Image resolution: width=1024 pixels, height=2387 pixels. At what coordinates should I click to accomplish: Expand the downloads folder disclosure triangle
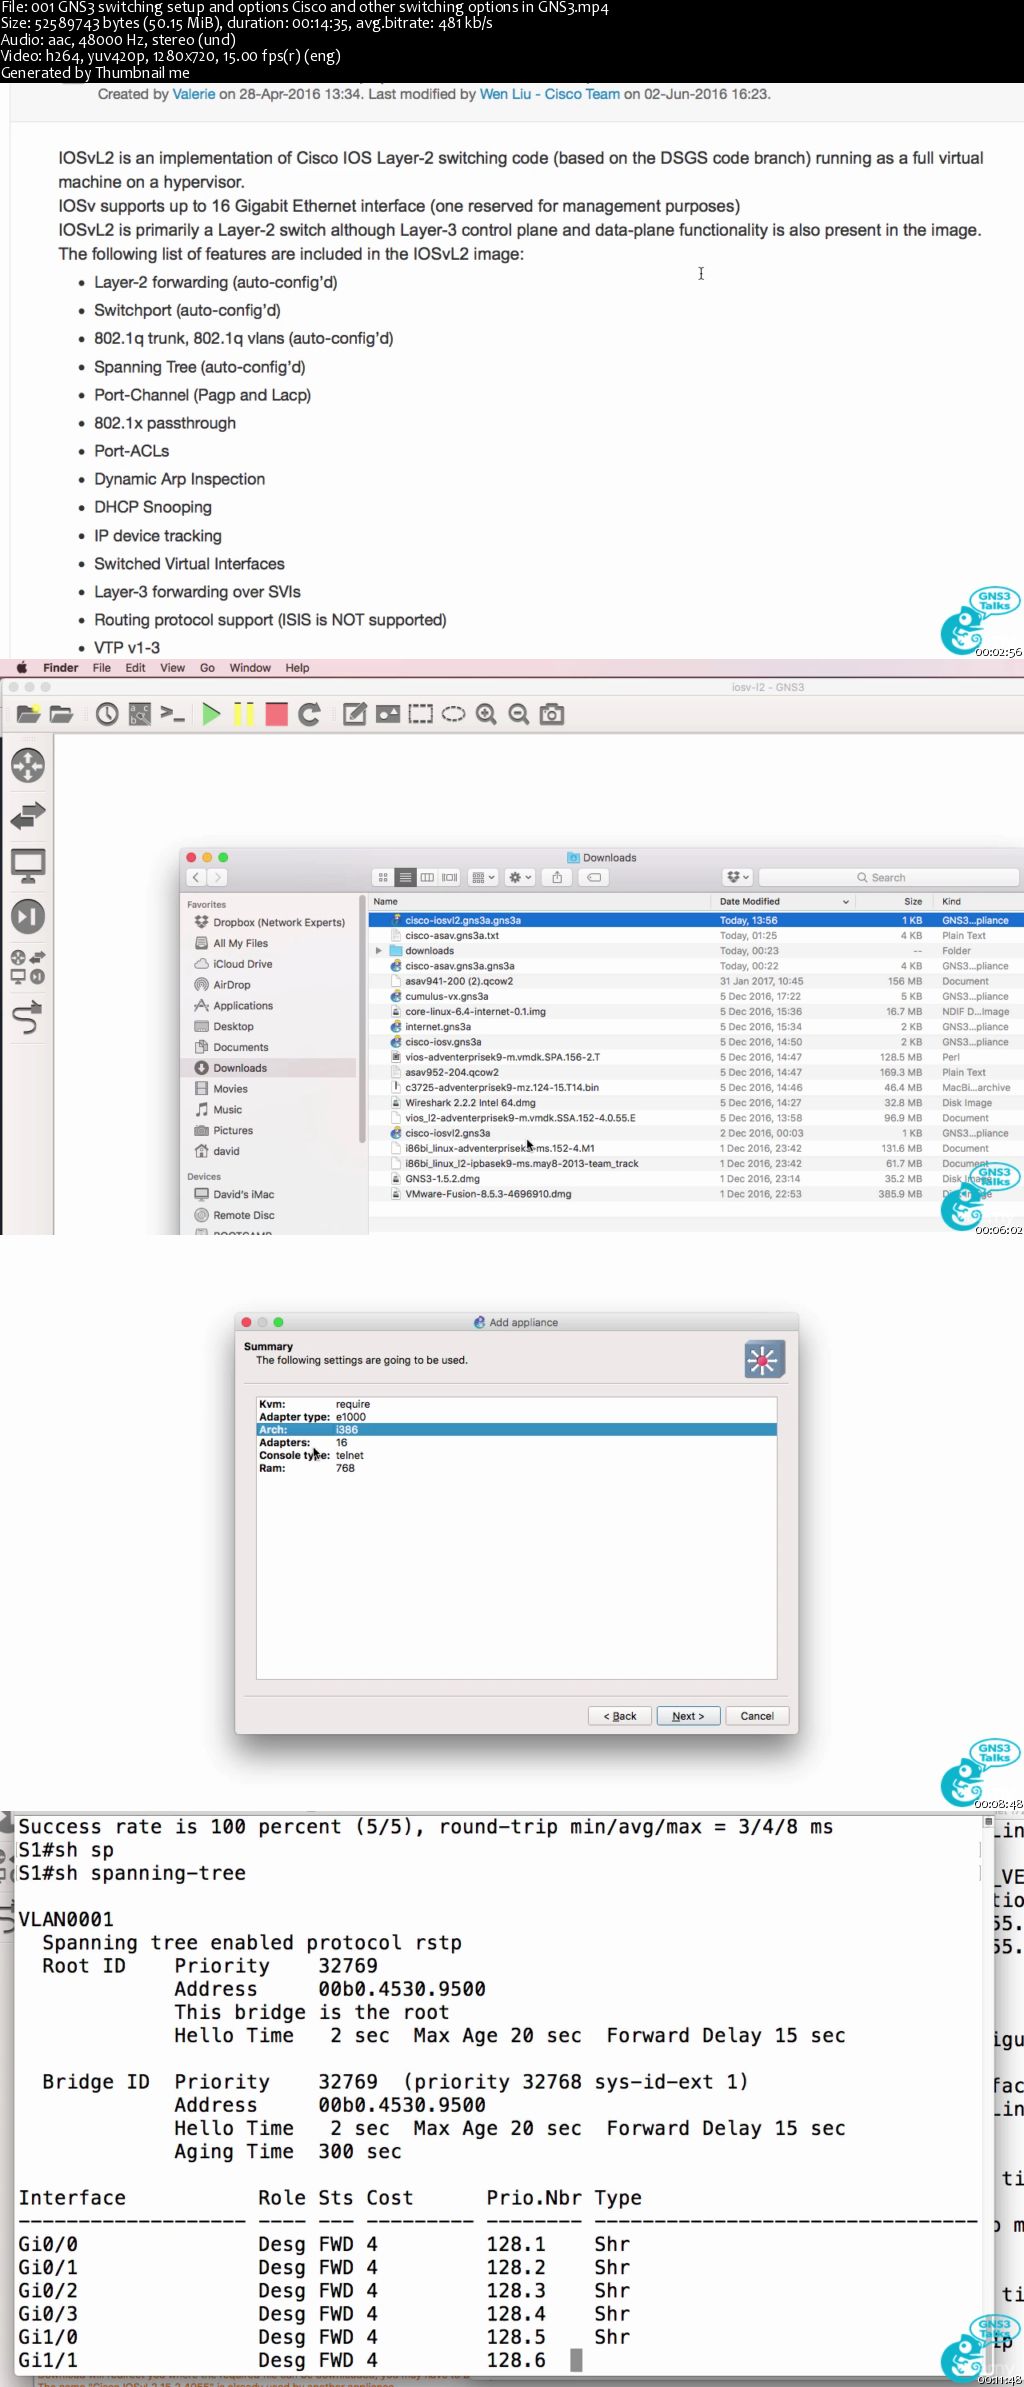click(378, 951)
